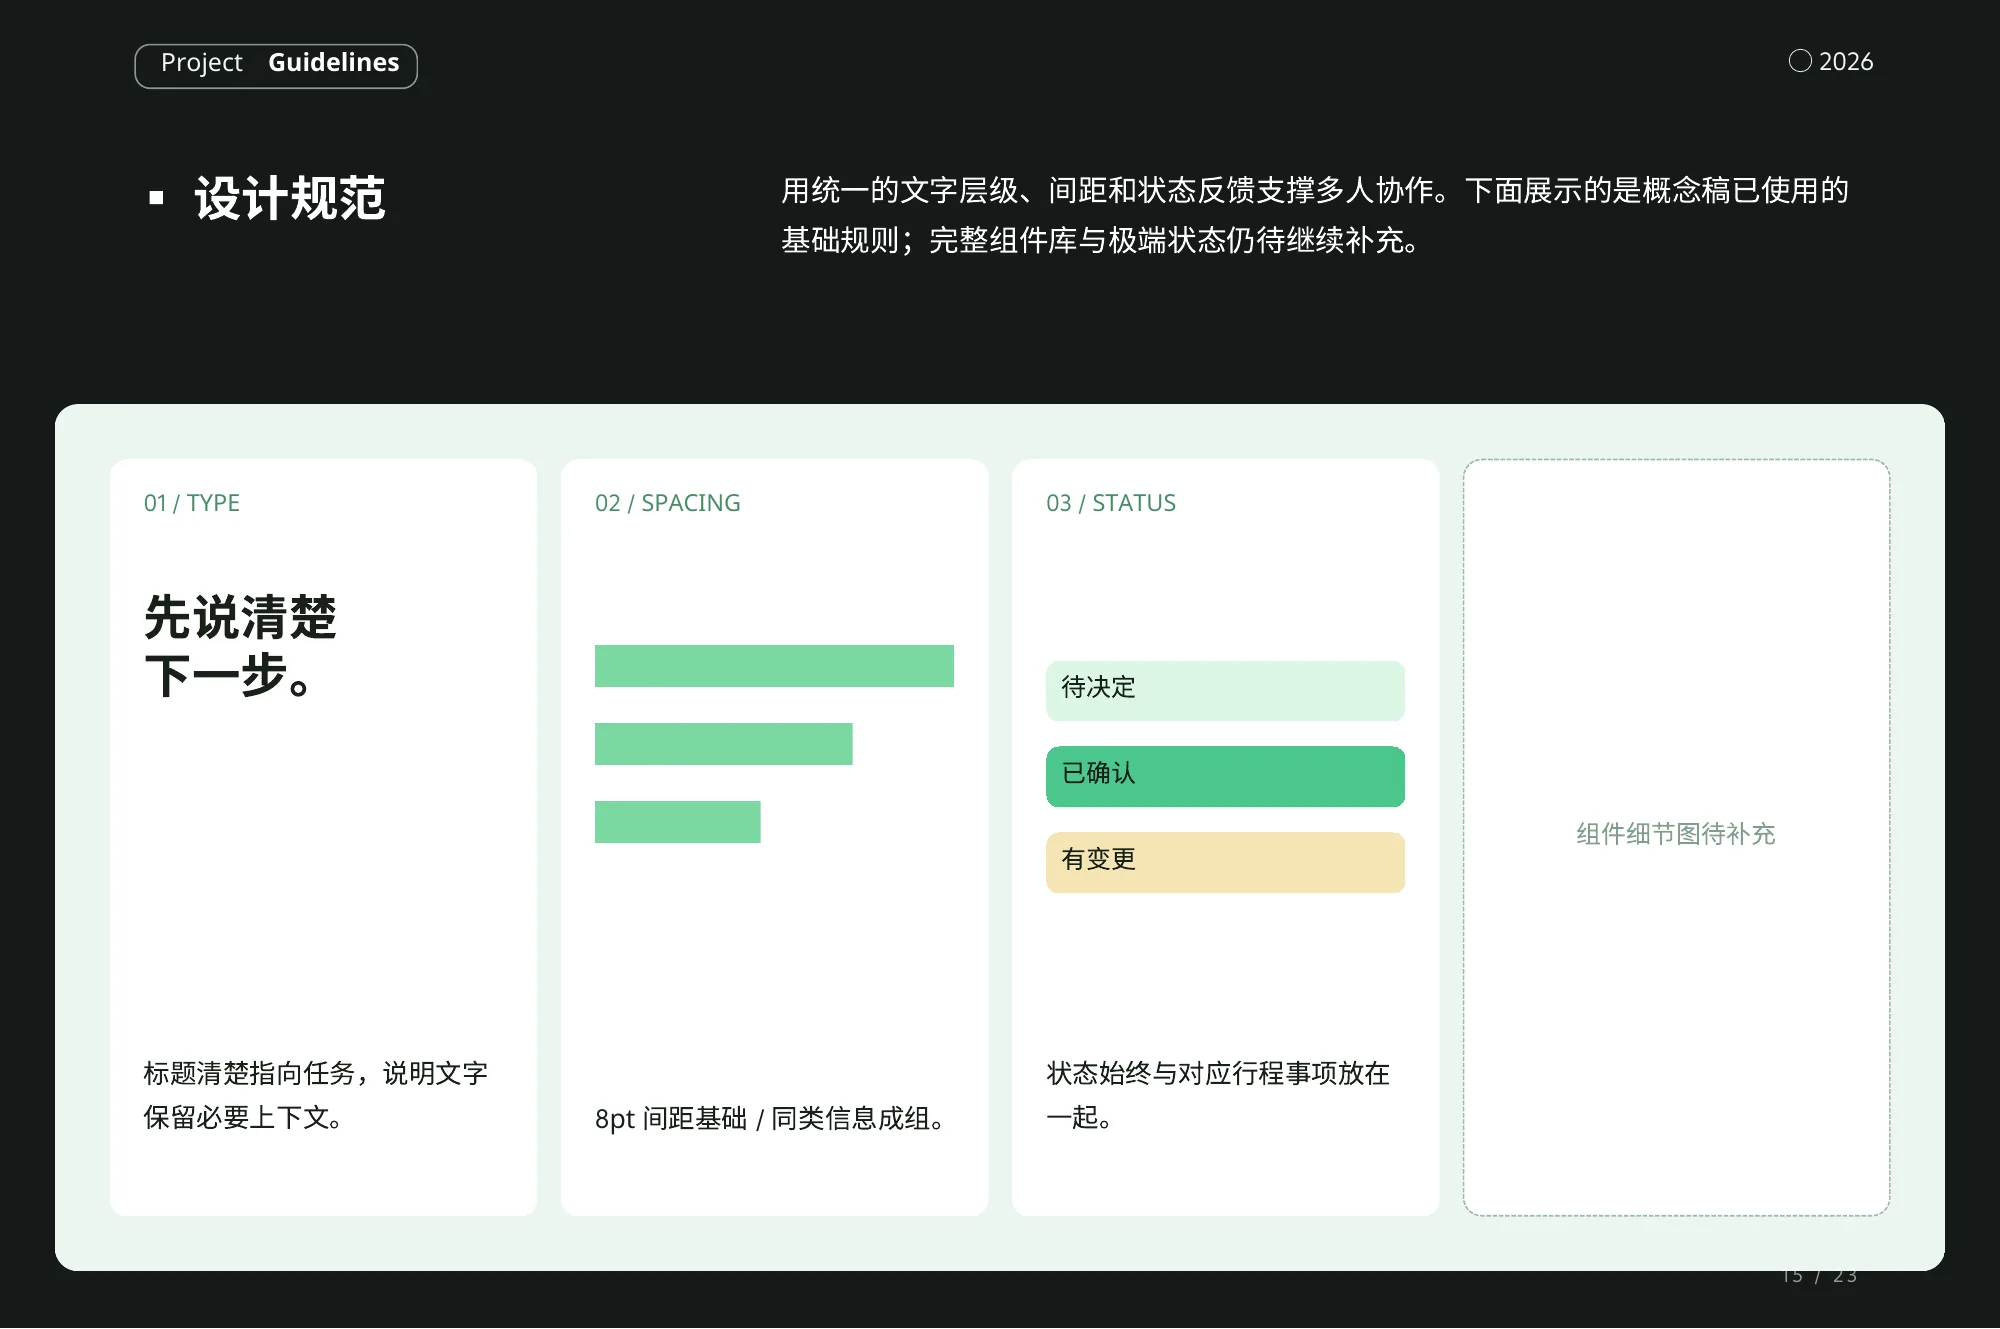Viewport: 2000px width, 1329px height.
Task: Click the longest green spacing bar
Action: click(774, 666)
